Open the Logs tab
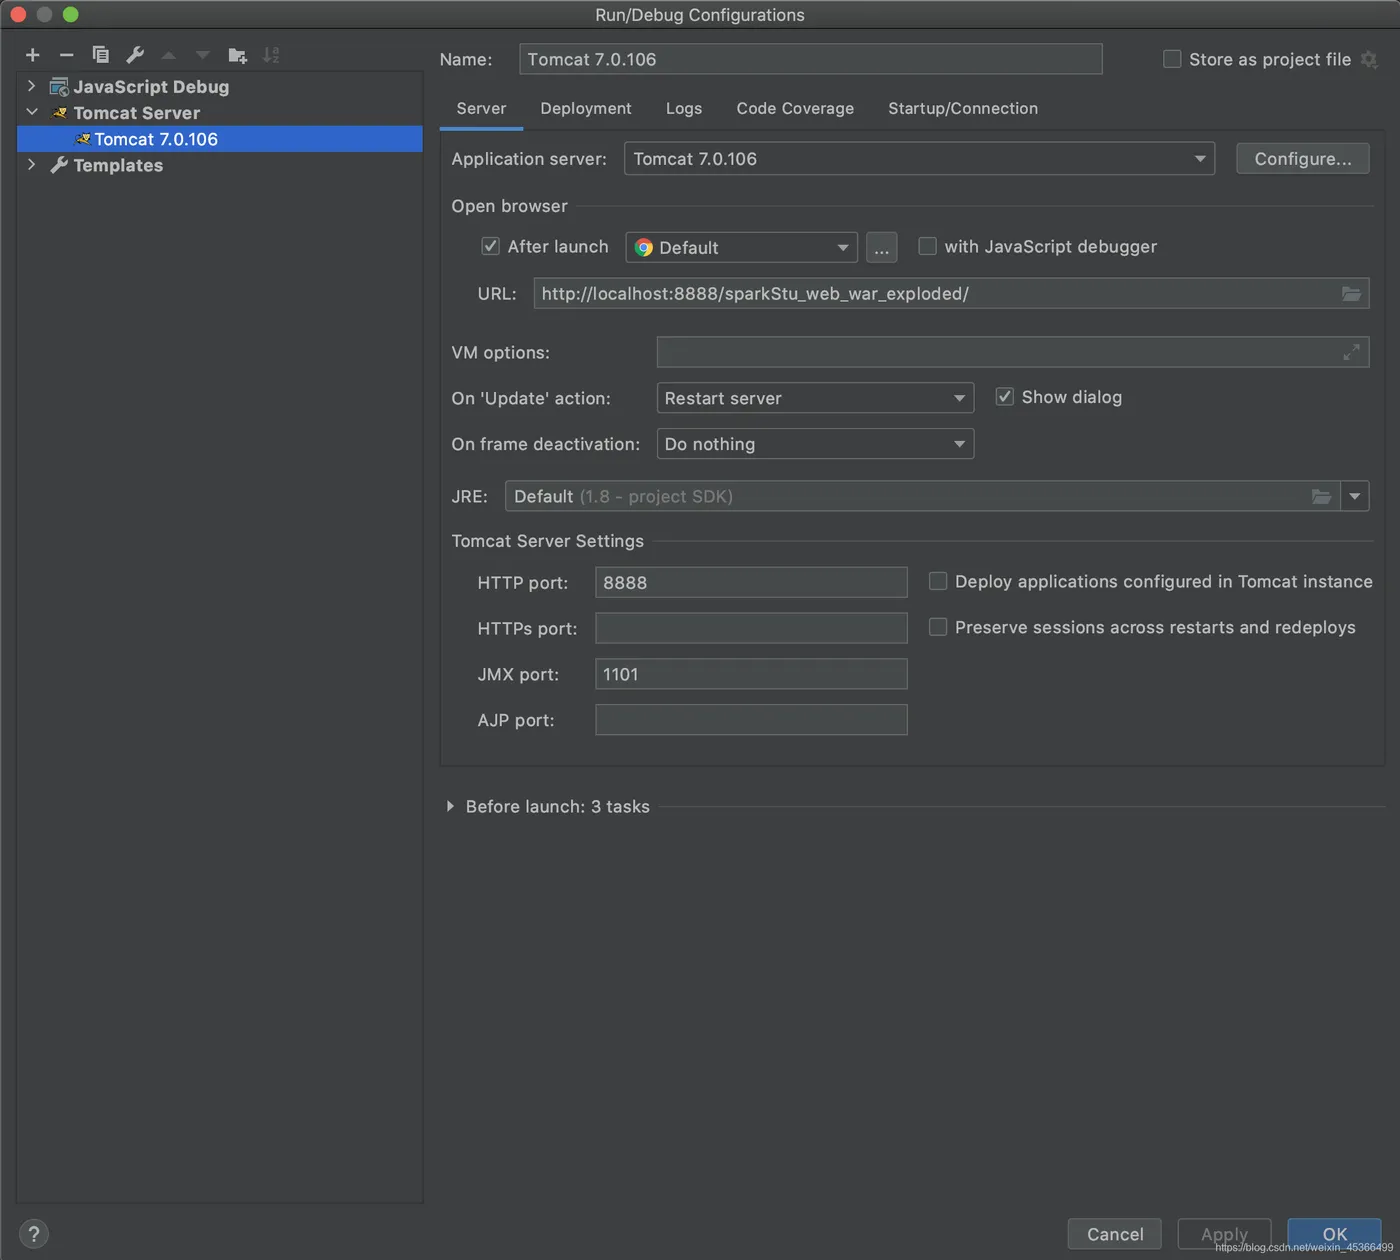 (x=684, y=108)
